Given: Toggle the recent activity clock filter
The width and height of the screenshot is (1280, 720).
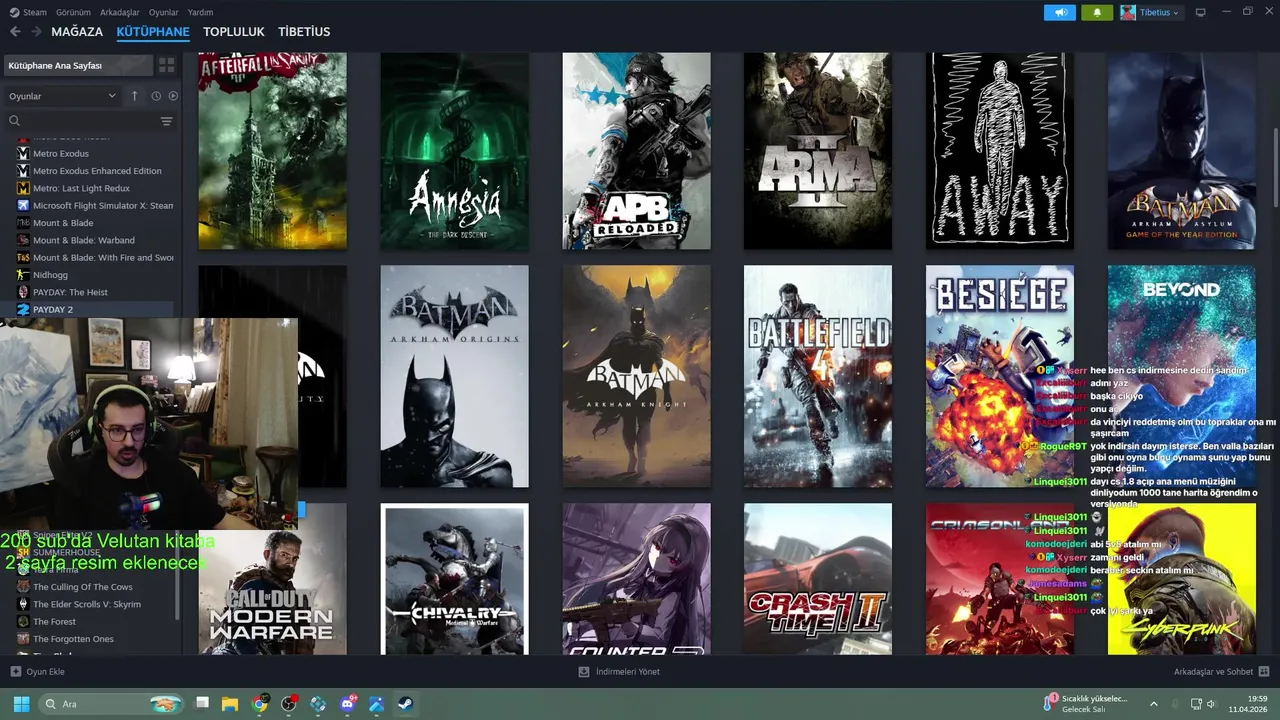Looking at the screenshot, I should click(156, 96).
